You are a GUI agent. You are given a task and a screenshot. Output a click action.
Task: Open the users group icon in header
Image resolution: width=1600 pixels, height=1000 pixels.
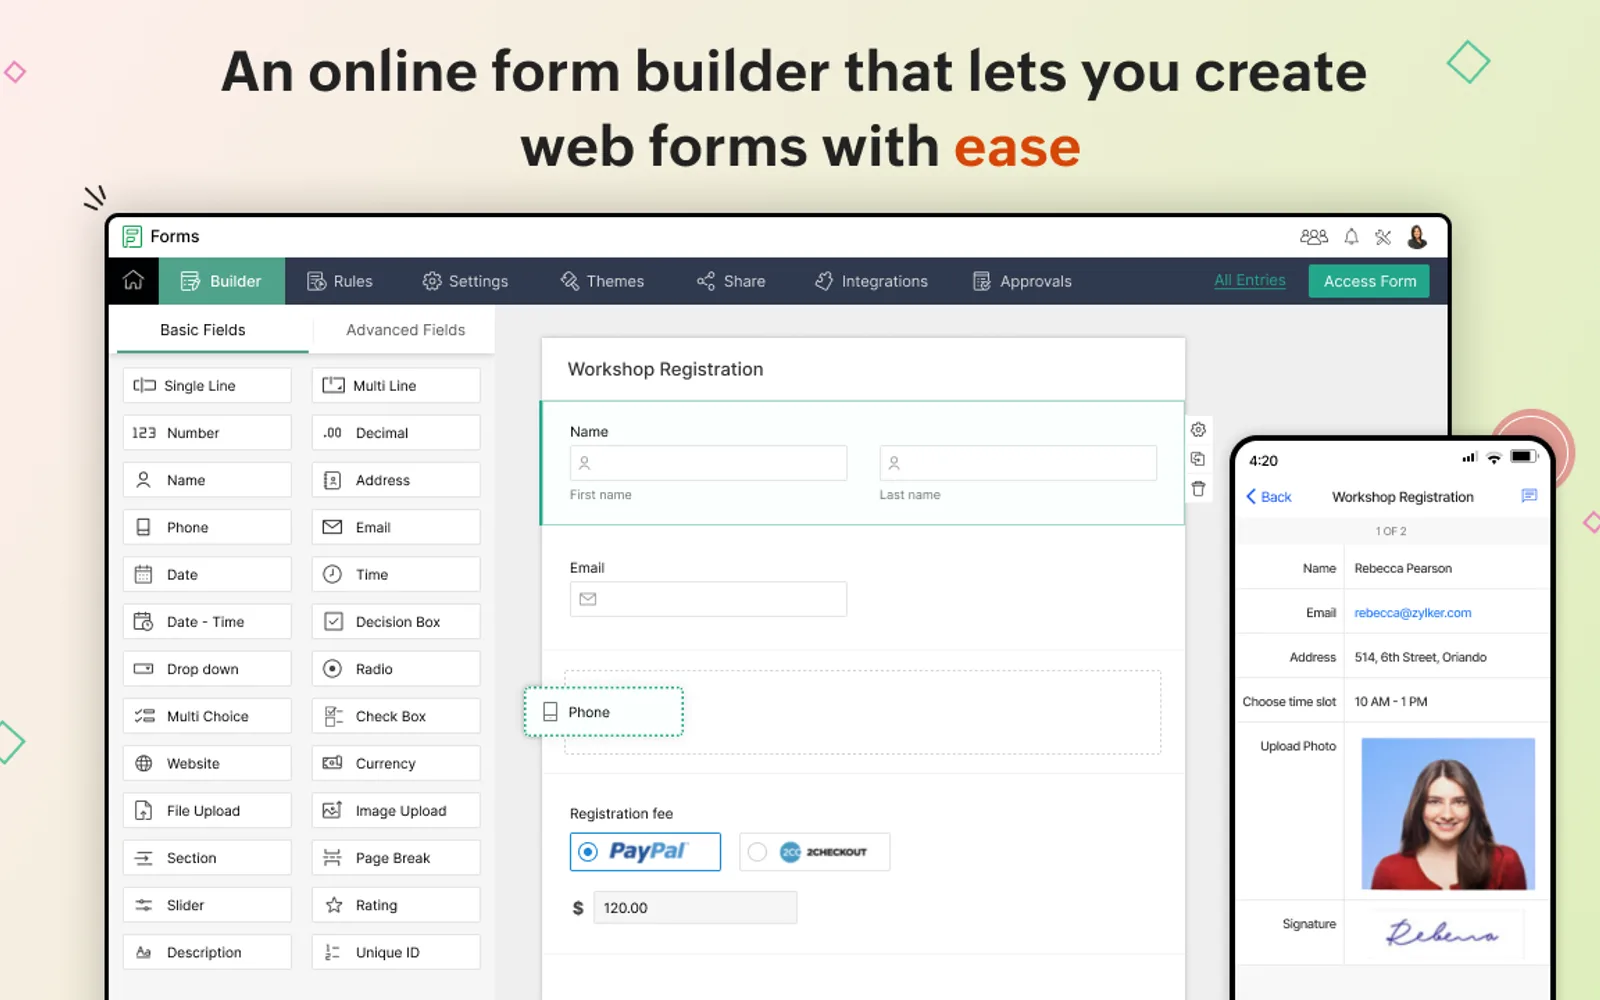(1313, 237)
